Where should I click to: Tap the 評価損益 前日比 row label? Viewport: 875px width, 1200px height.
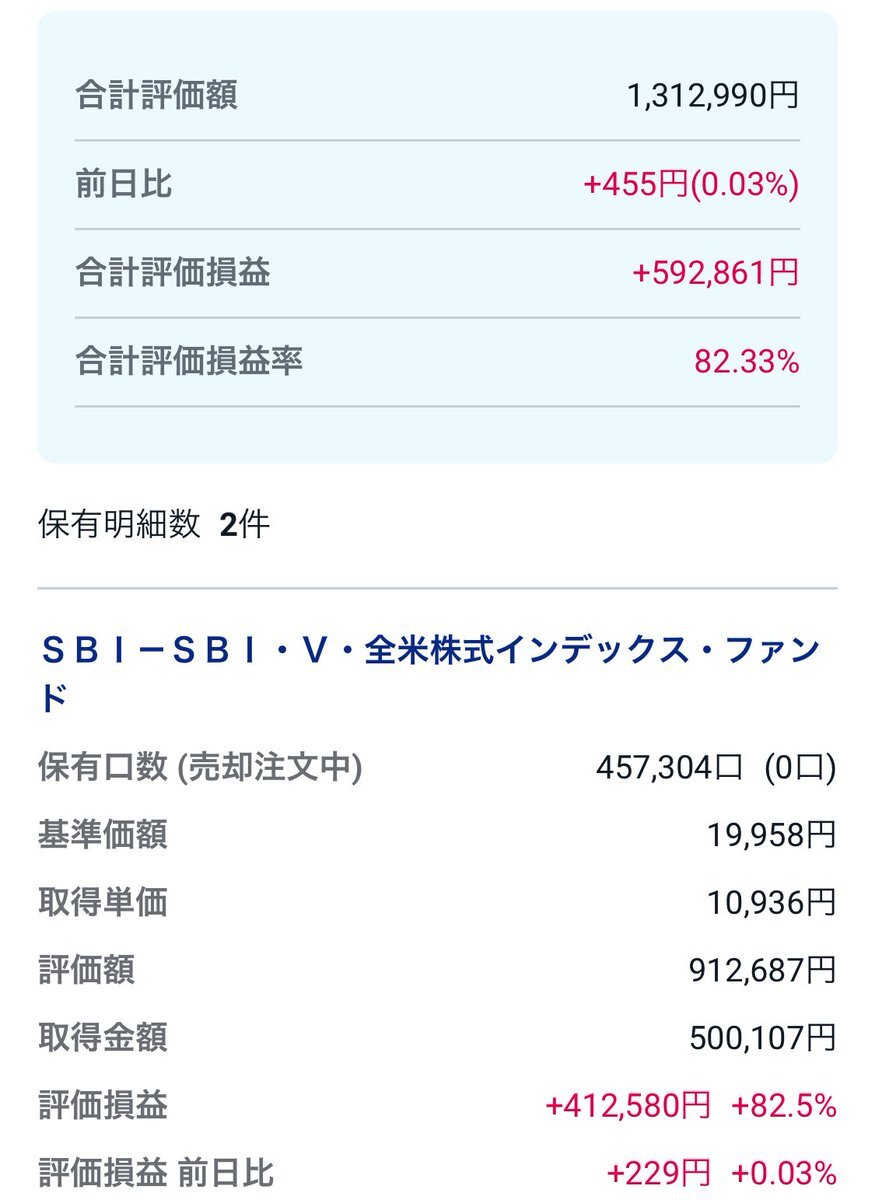156,1172
